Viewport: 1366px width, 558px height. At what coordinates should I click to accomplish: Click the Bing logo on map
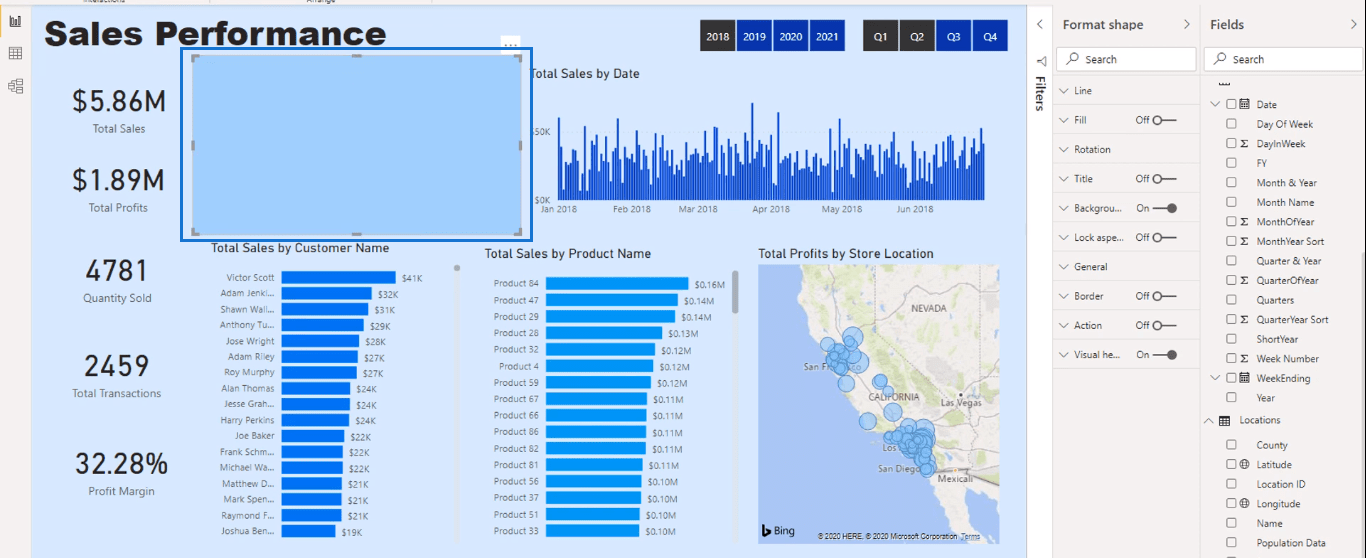[779, 531]
